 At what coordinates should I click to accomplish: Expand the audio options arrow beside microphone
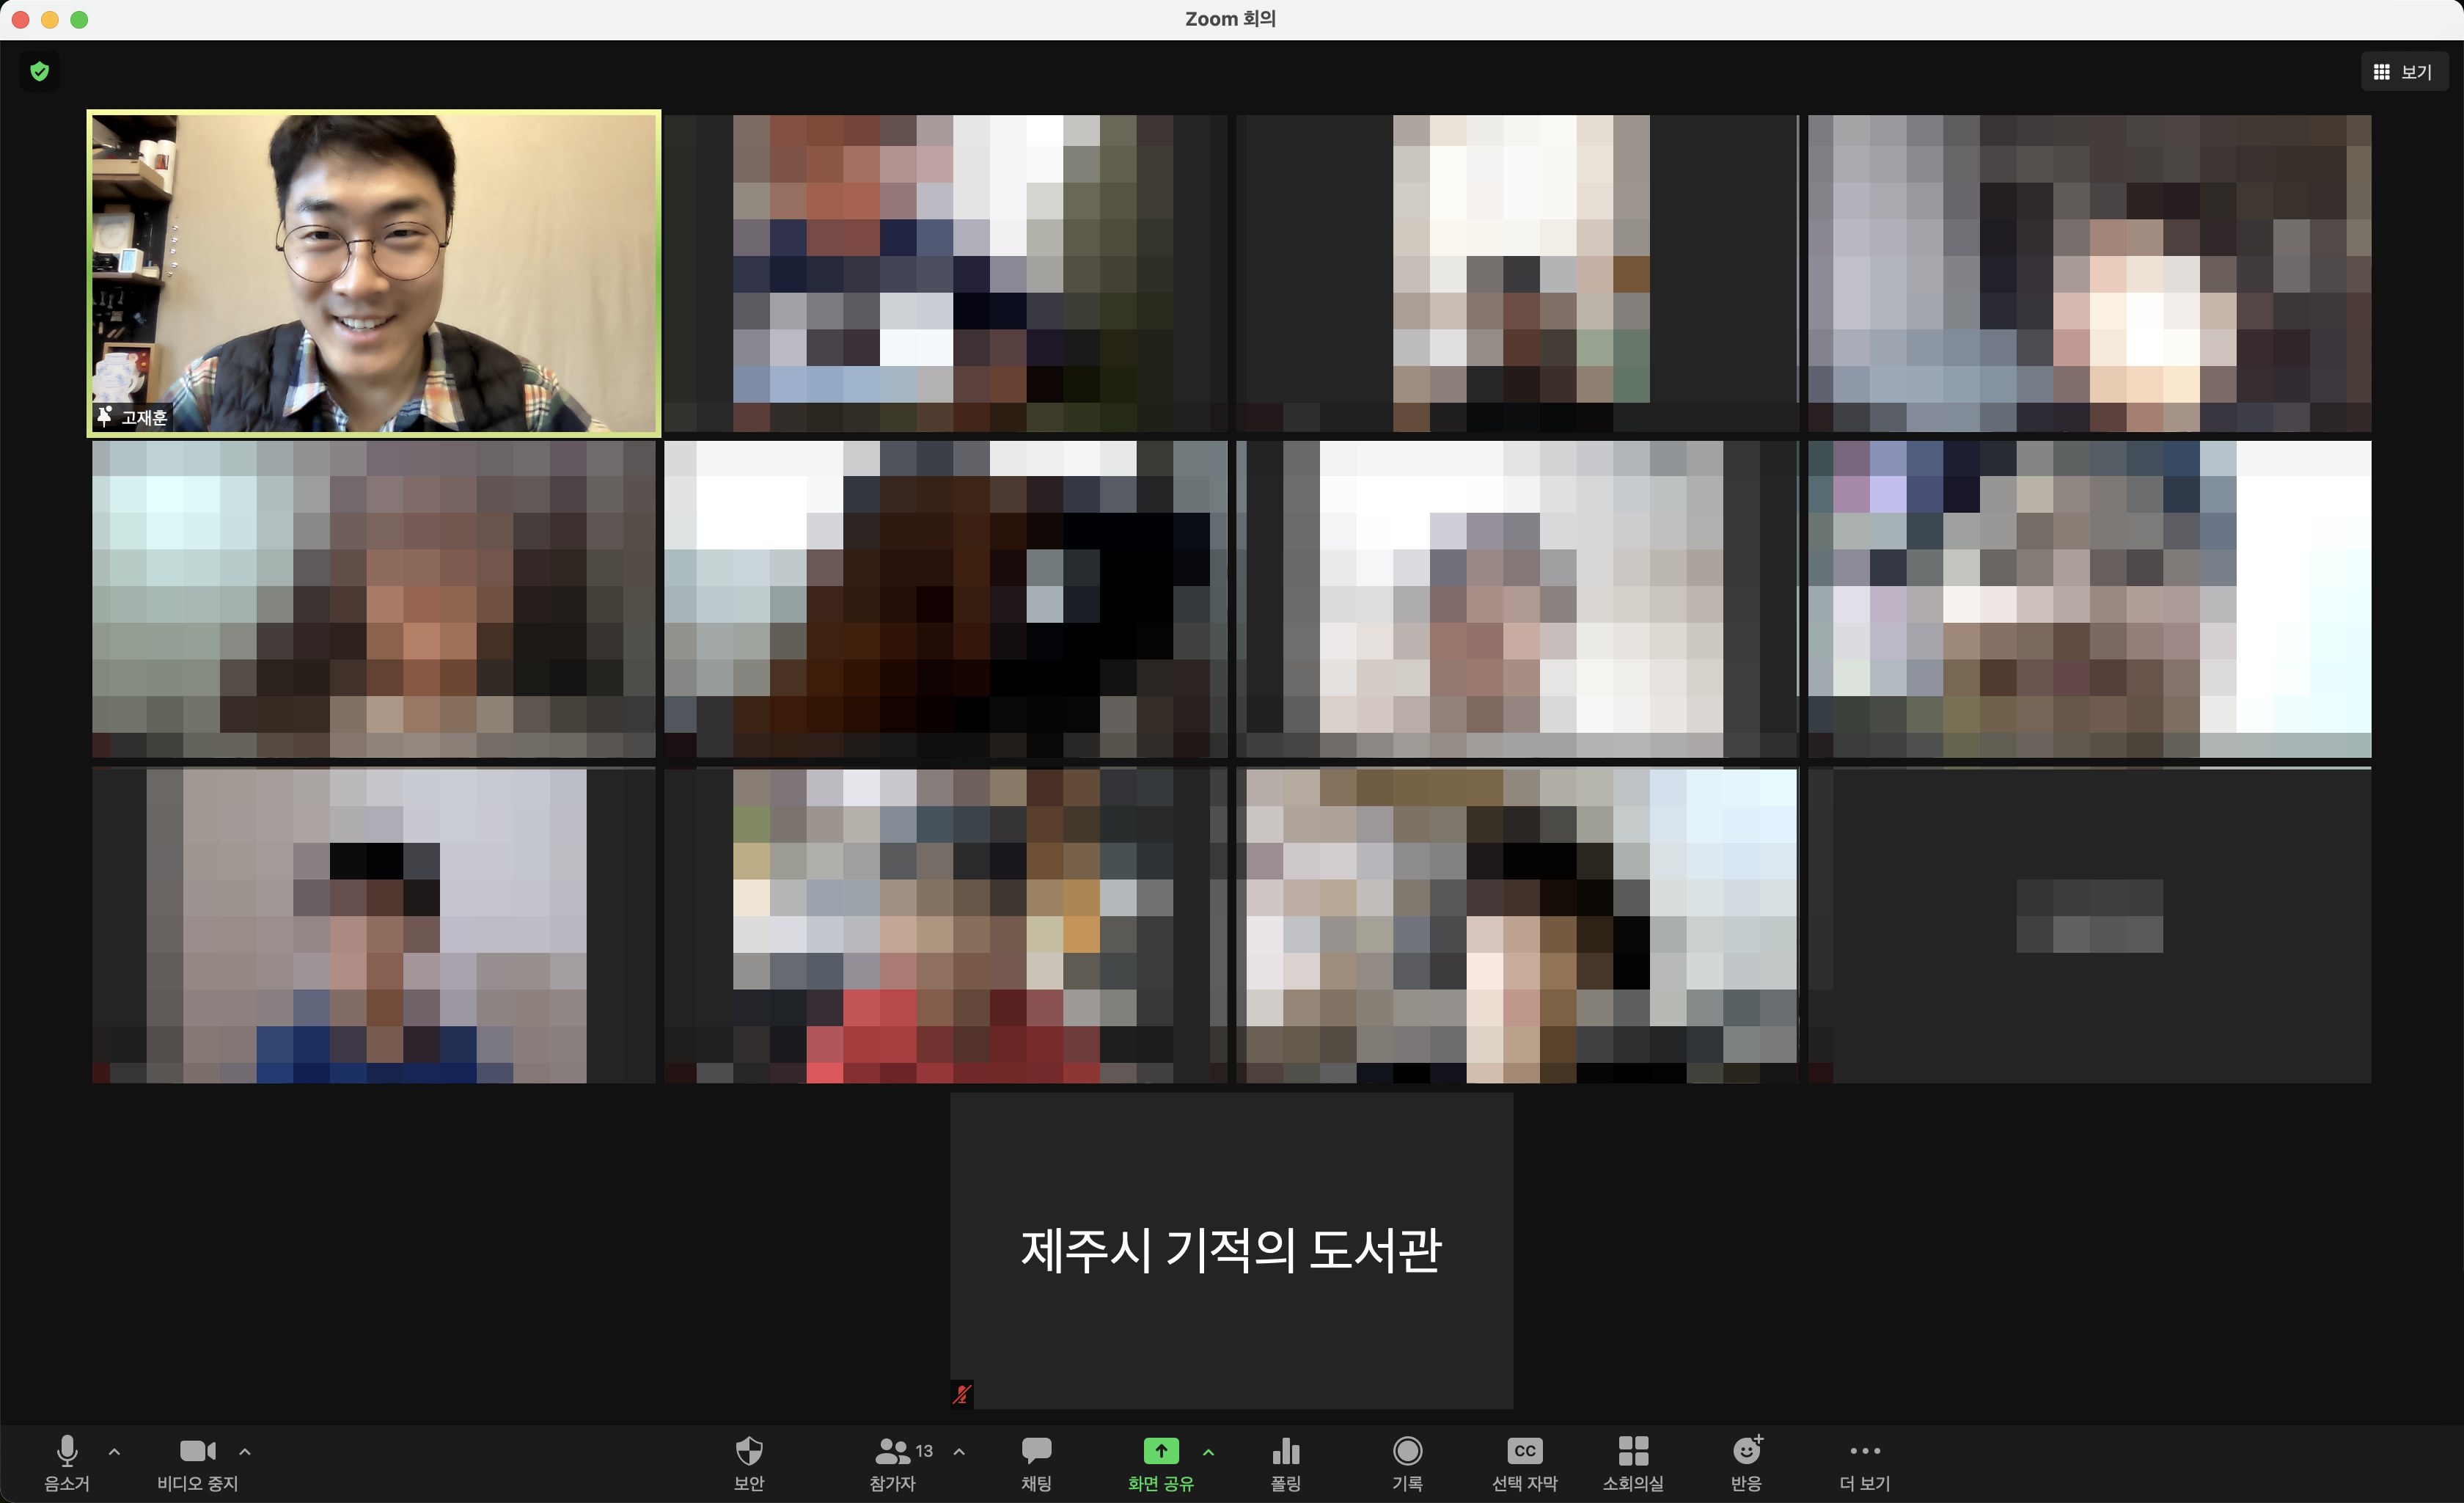coord(114,1451)
